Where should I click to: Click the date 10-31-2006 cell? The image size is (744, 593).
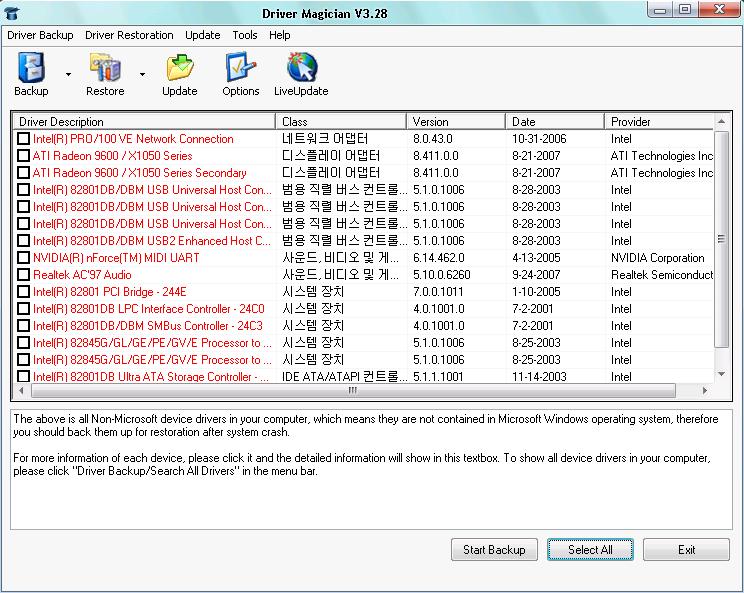click(x=539, y=139)
